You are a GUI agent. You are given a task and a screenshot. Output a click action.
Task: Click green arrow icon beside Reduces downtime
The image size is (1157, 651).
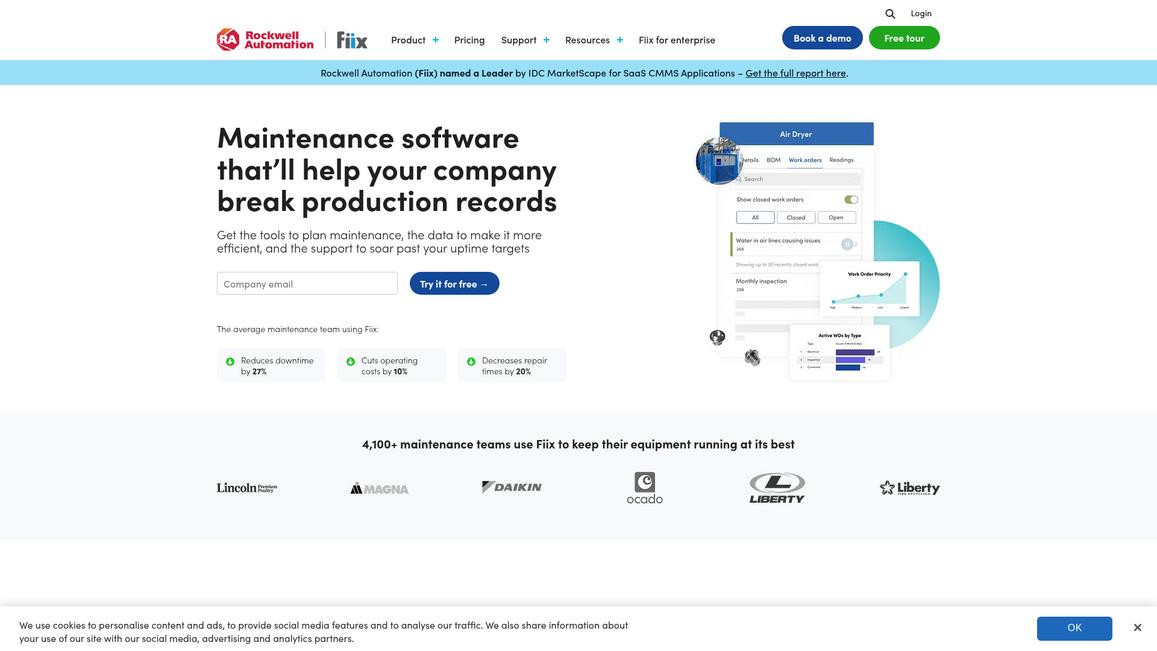click(229, 362)
